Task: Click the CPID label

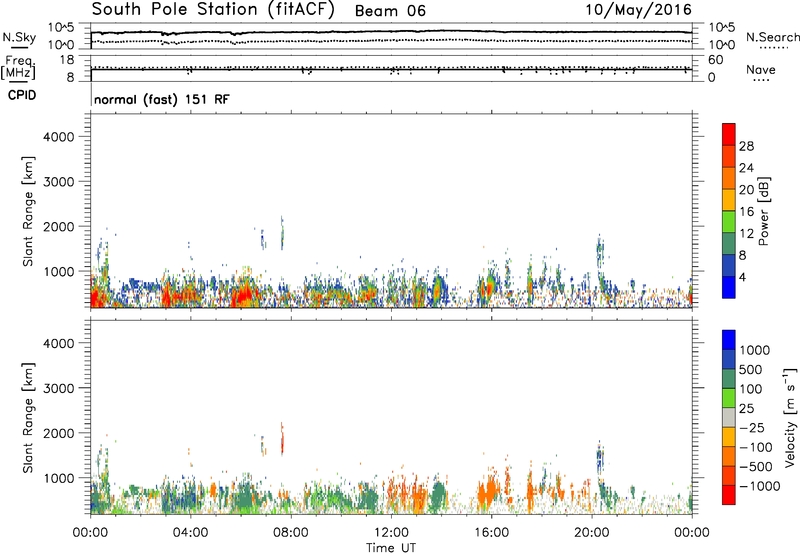Action: 22,95
